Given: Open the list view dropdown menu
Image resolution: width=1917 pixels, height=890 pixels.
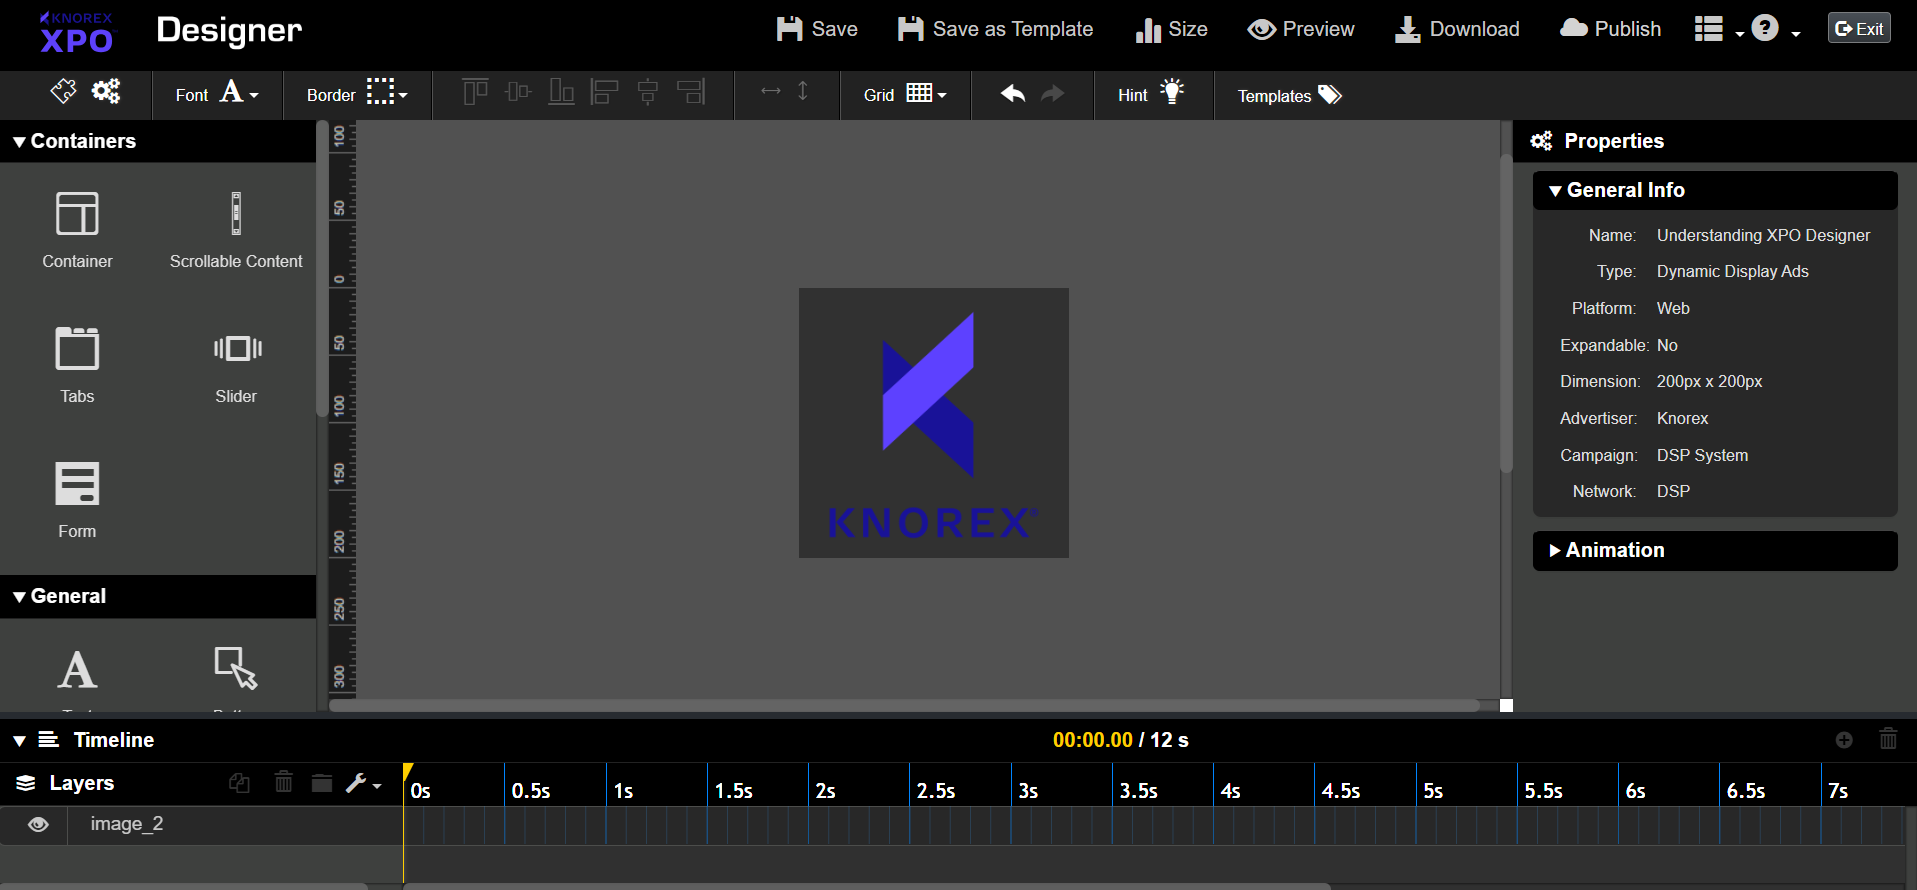Looking at the screenshot, I should point(1719,29).
